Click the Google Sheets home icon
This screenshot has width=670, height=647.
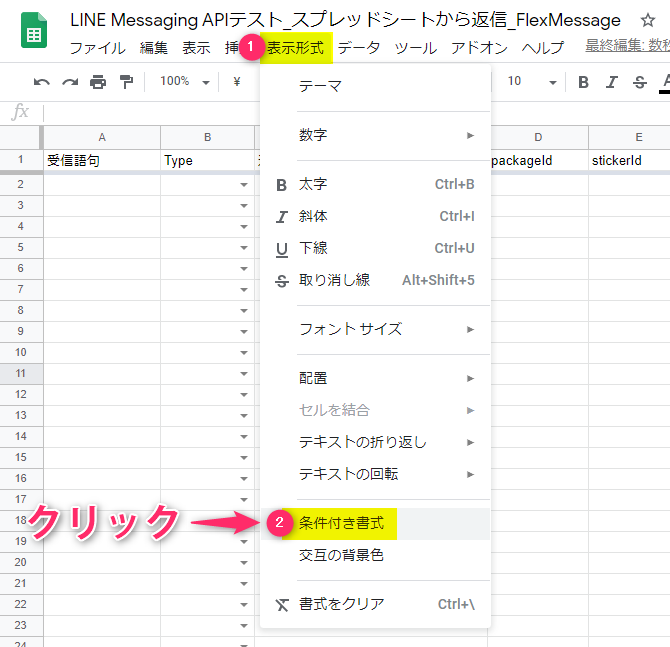tap(34, 30)
